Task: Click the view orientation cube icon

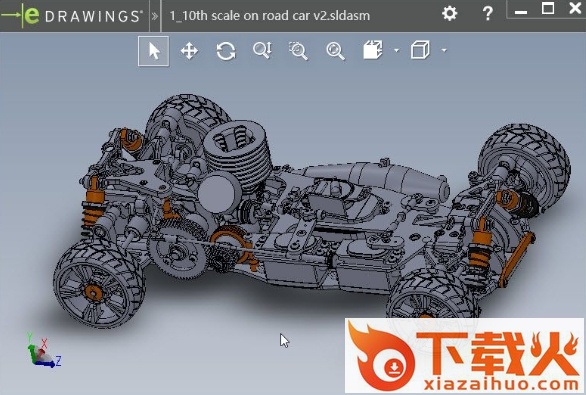Action: coord(373,50)
